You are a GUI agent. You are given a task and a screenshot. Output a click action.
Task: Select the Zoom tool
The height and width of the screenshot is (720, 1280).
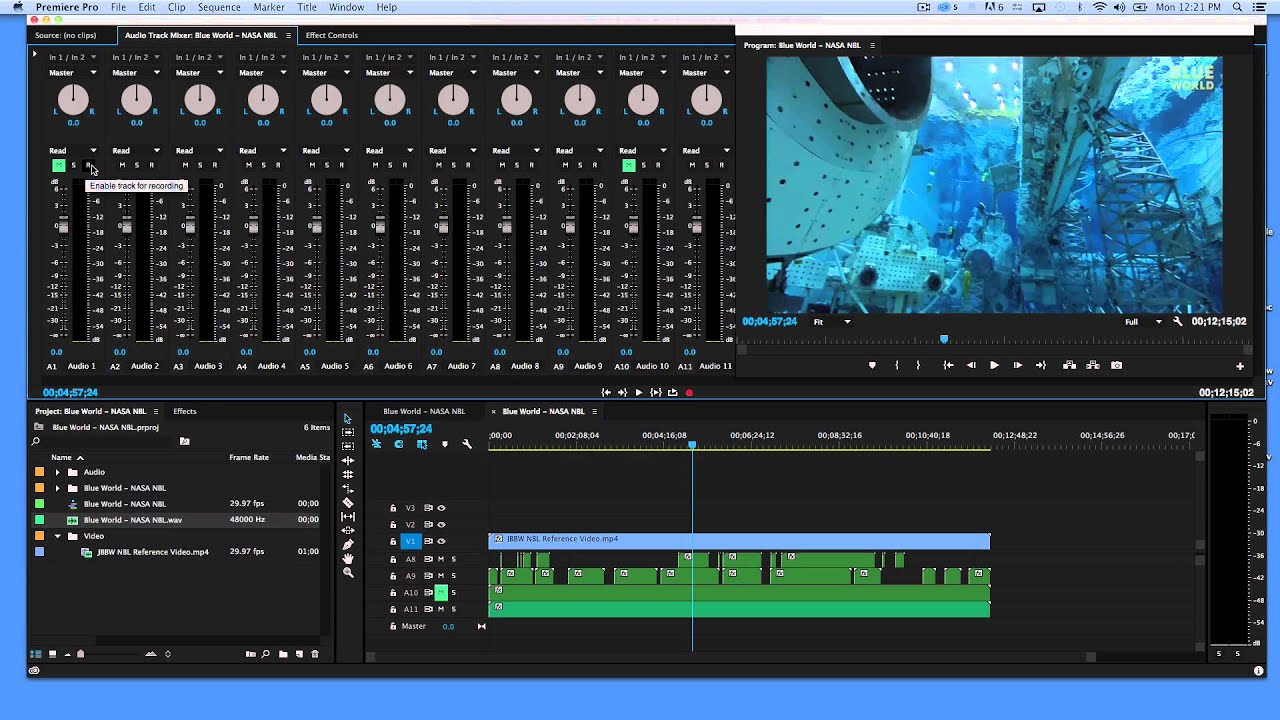(348, 573)
